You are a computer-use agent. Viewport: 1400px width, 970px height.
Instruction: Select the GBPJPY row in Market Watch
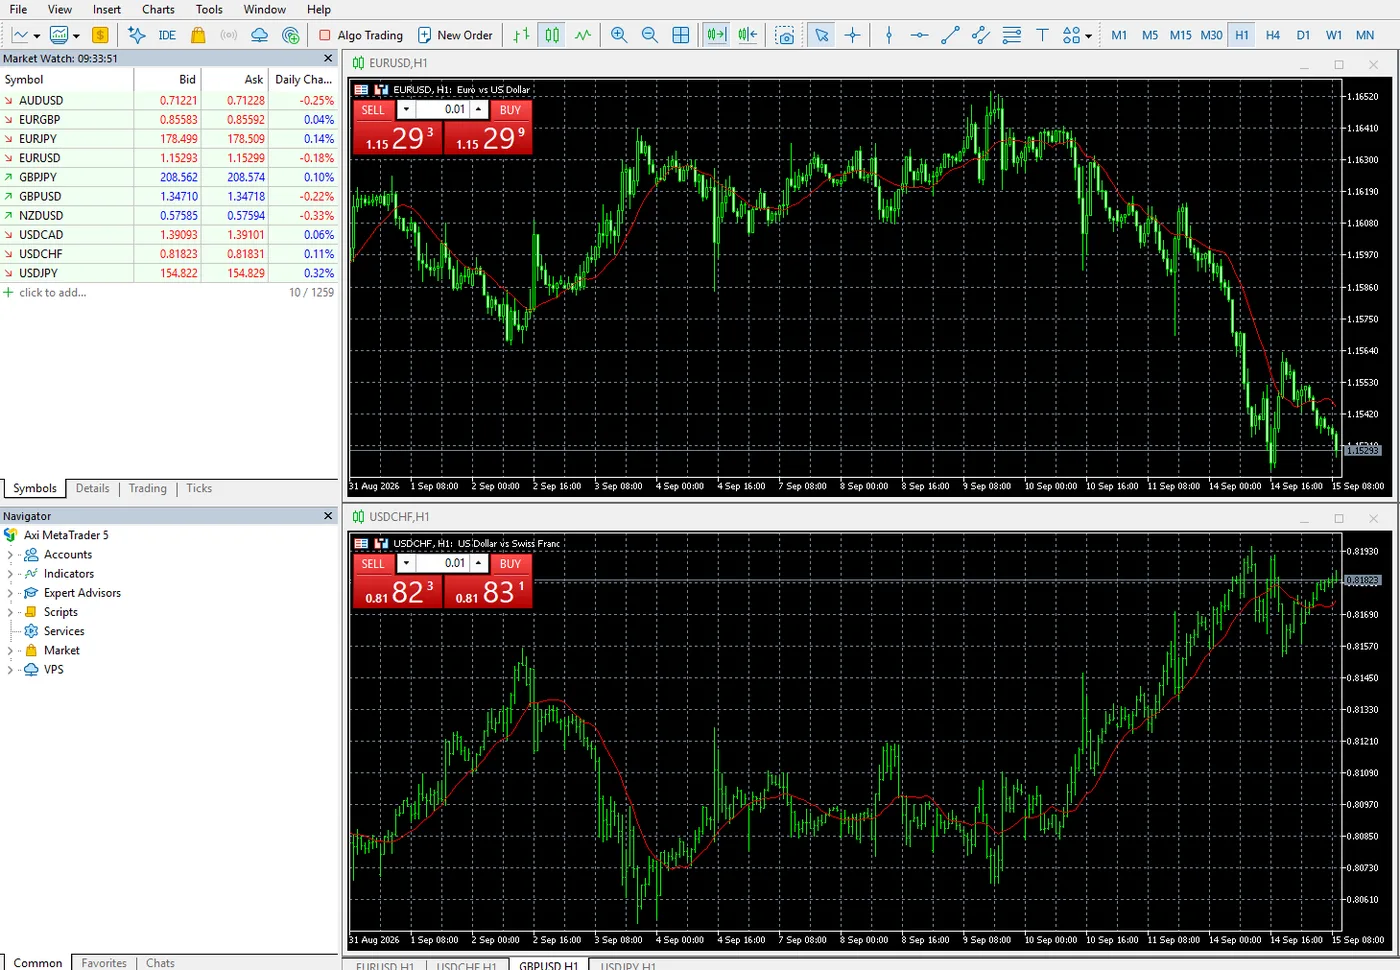pos(168,177)
